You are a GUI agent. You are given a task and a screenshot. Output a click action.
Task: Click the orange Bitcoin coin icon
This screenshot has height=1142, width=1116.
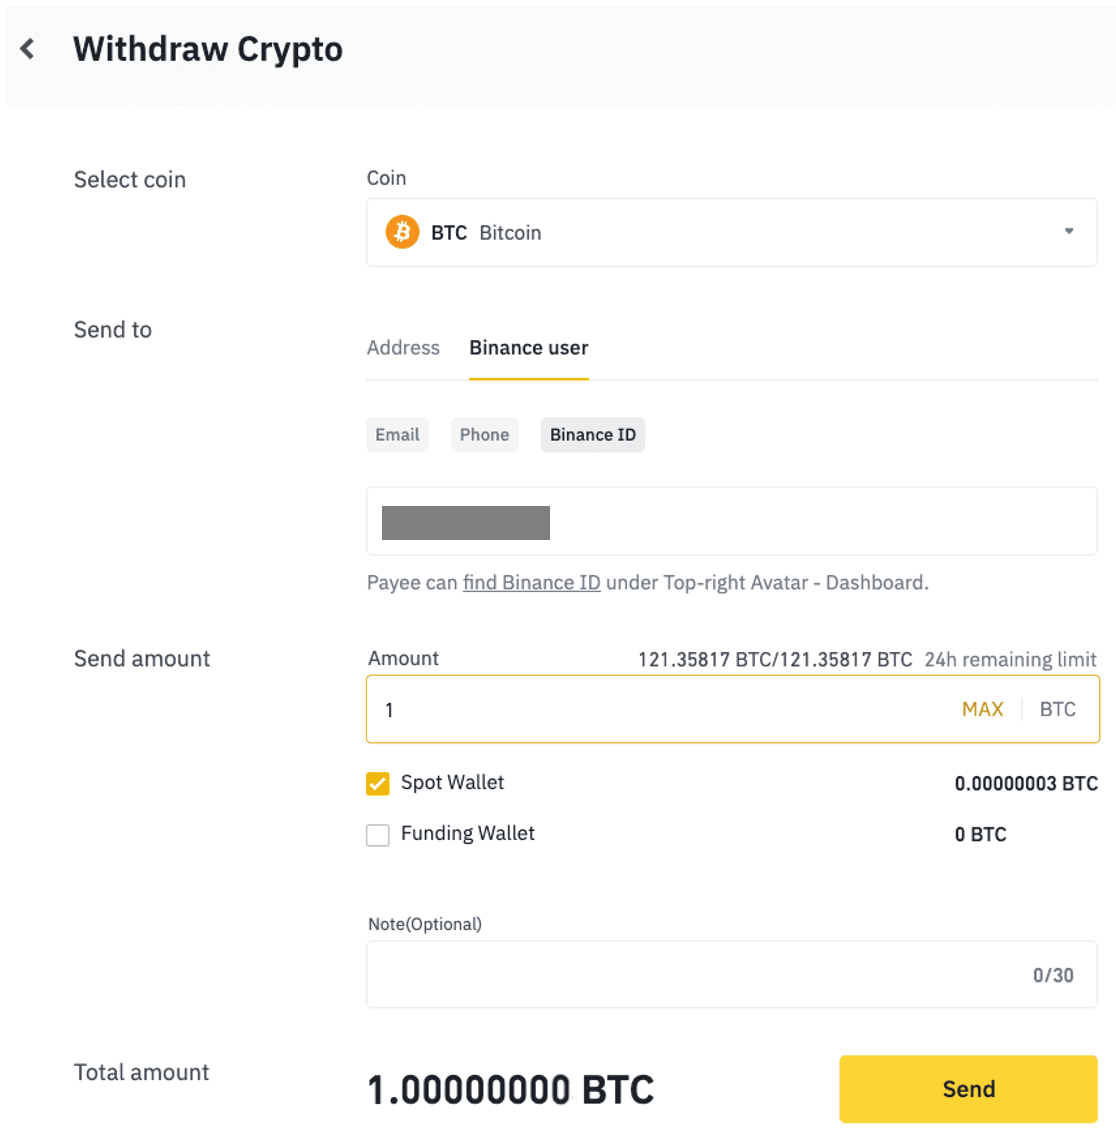(x=402, y=232)
